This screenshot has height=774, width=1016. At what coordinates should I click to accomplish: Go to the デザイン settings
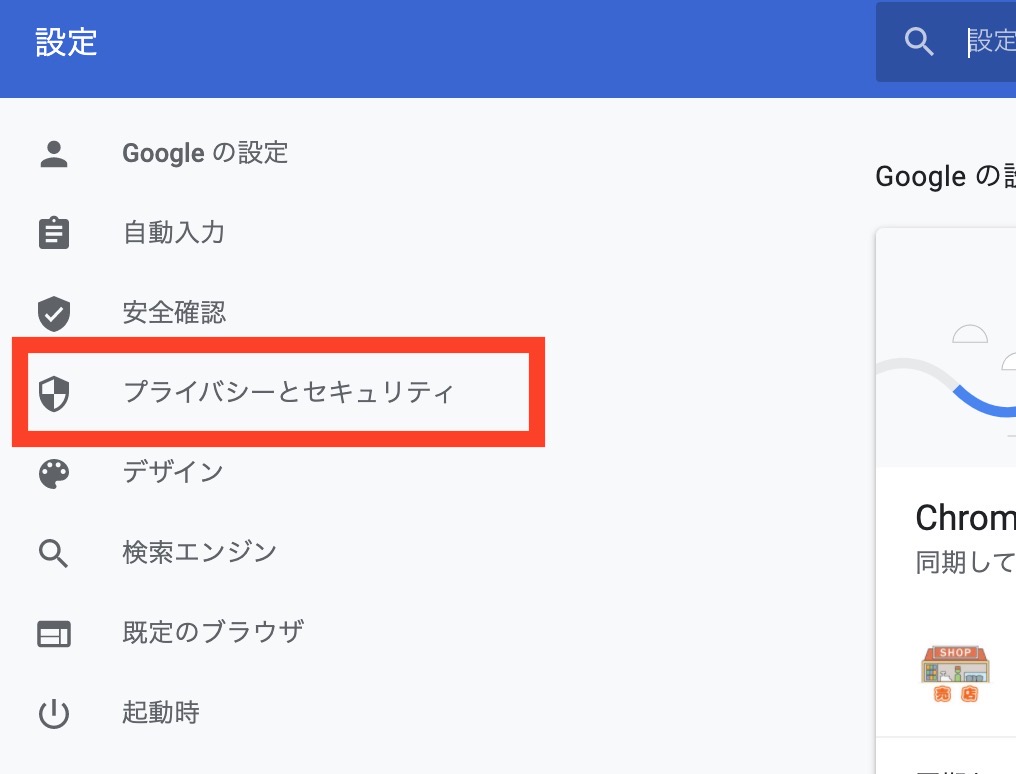(173, 472)
